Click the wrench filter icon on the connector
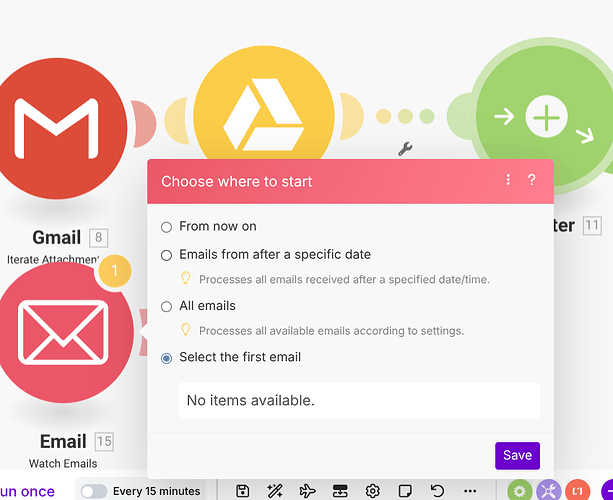This screenshot has width=613, height=500. click(x=405, y=149)
